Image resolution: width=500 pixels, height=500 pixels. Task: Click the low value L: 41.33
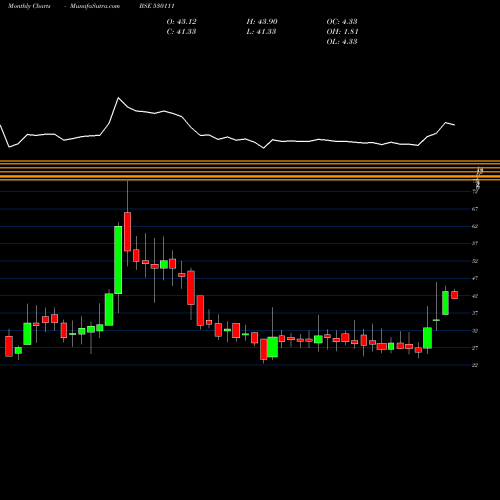[261, 32]
